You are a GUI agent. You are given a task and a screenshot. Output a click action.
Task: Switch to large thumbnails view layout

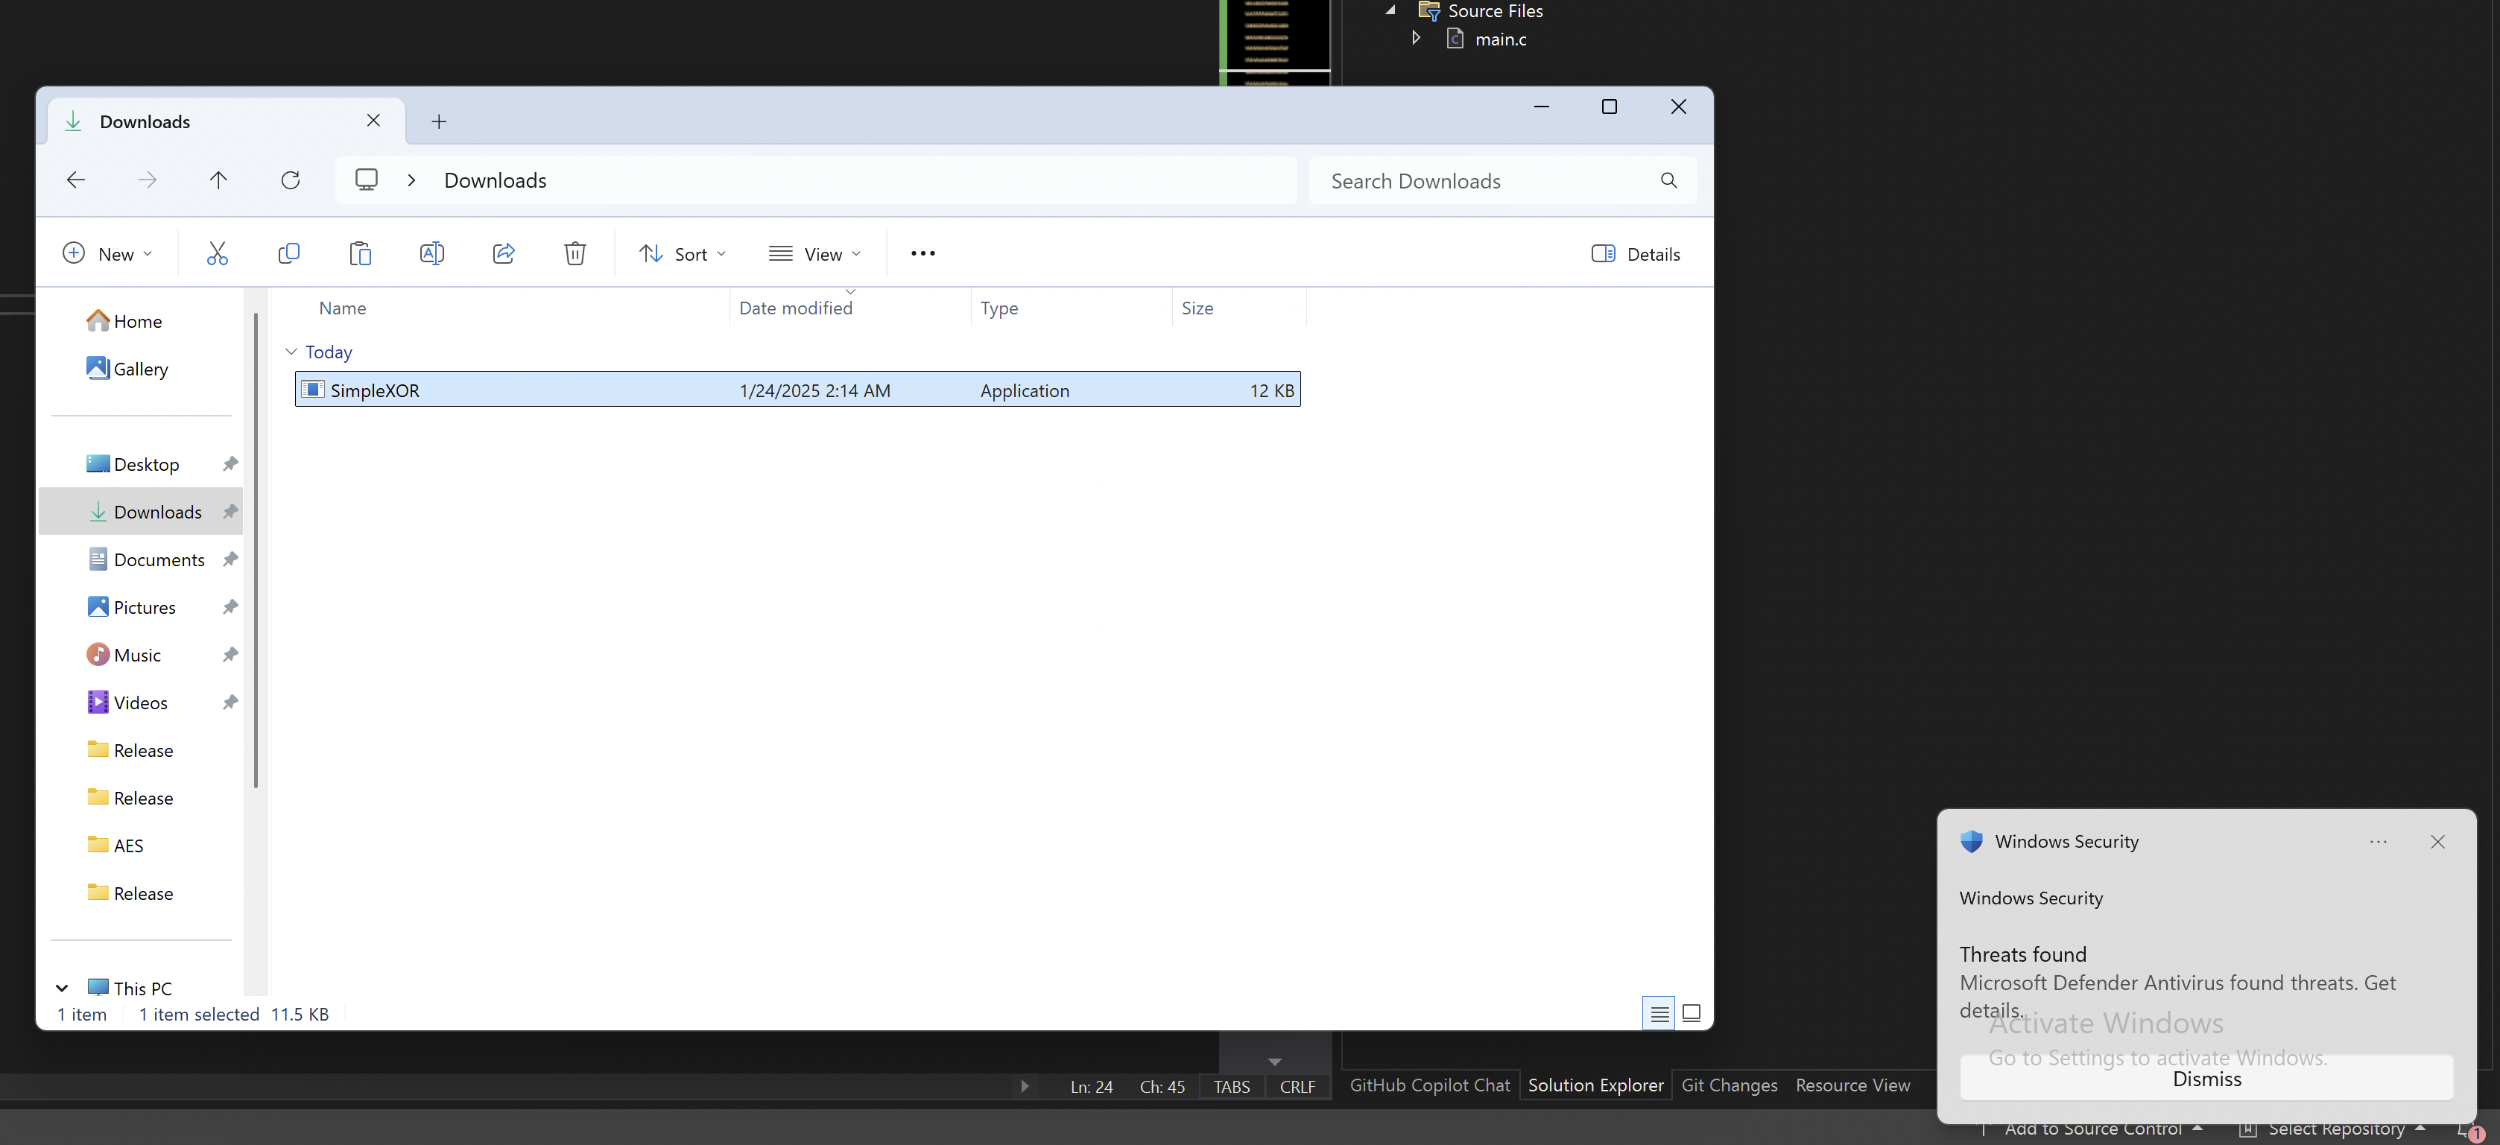[1691, 1012]
